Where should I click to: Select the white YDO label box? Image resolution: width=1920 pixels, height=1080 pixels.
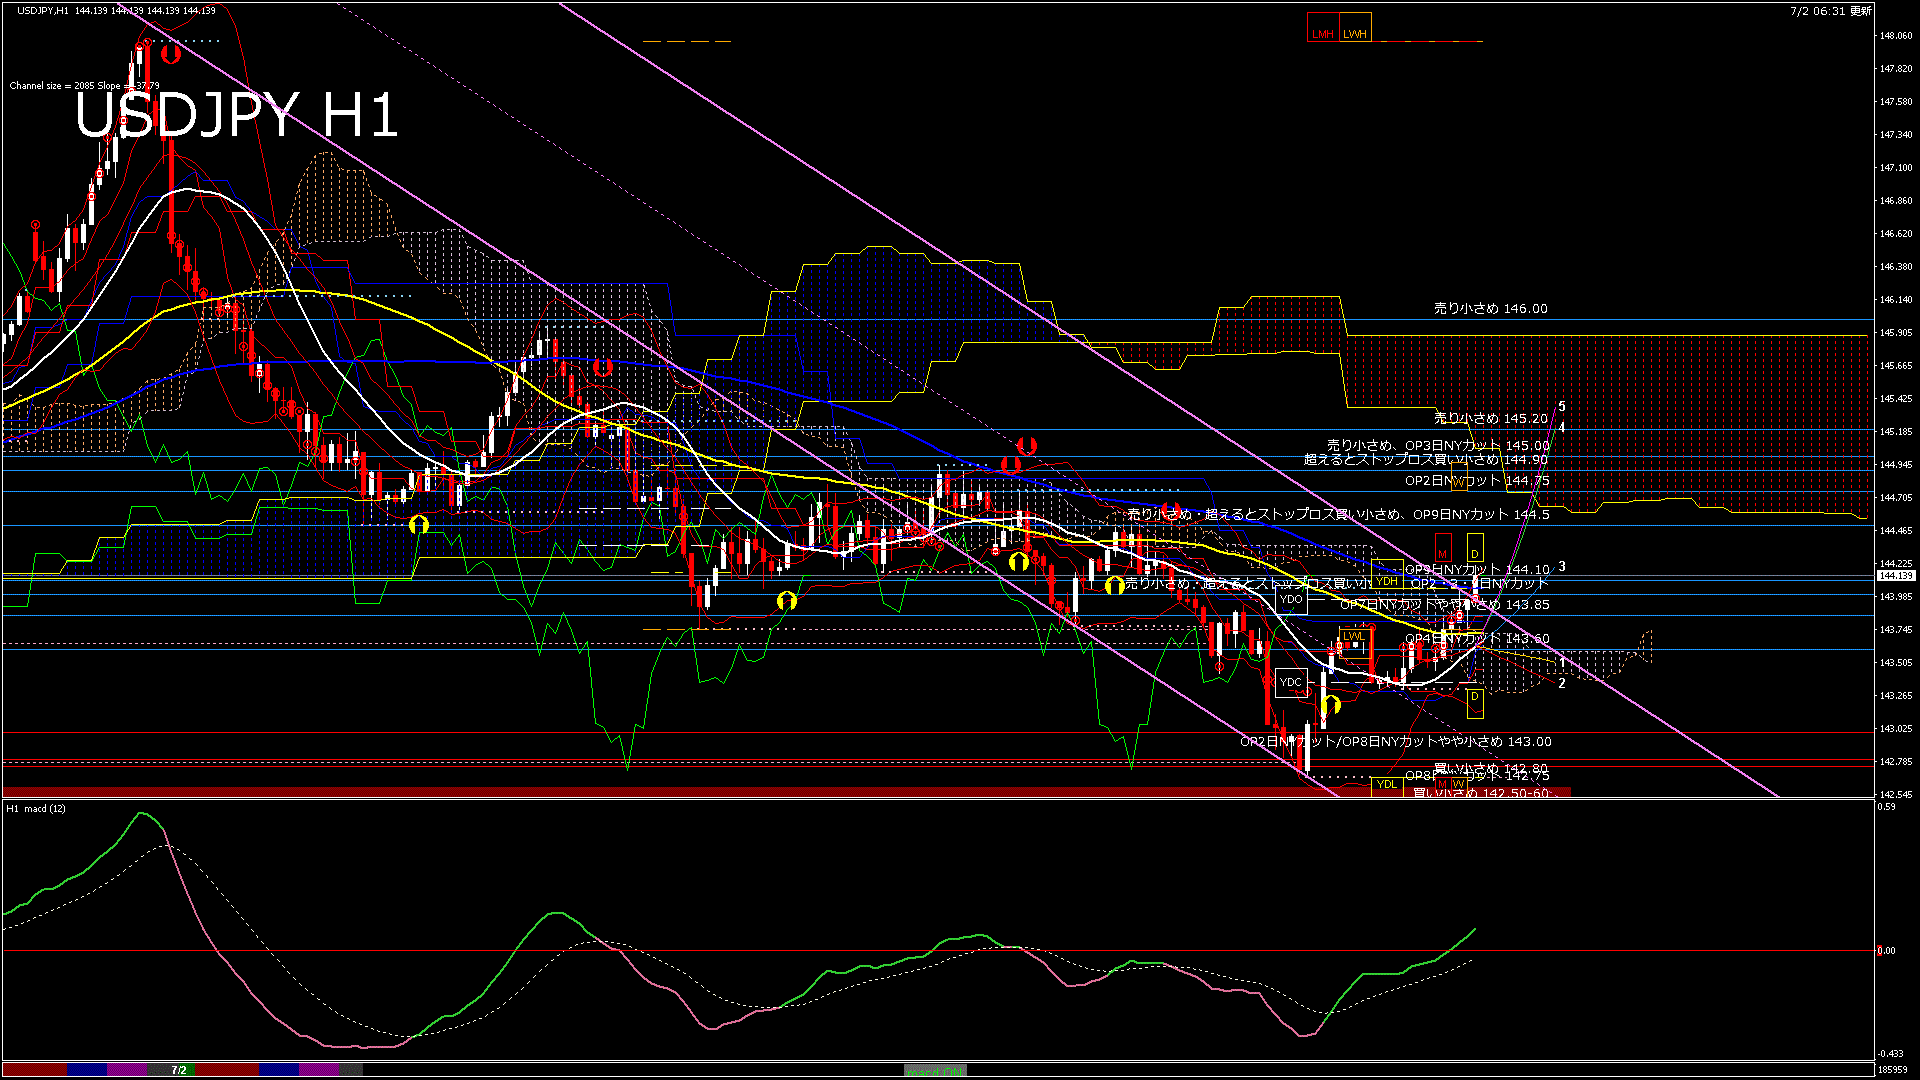point(1291,599)
